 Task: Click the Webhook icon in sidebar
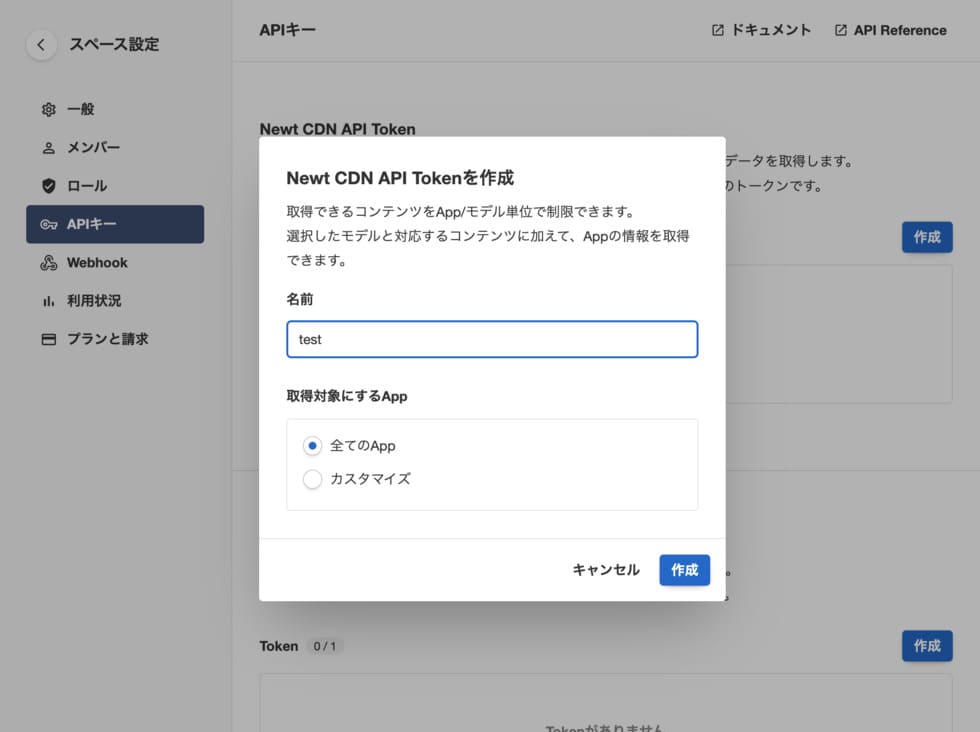(x=49, y=263)
